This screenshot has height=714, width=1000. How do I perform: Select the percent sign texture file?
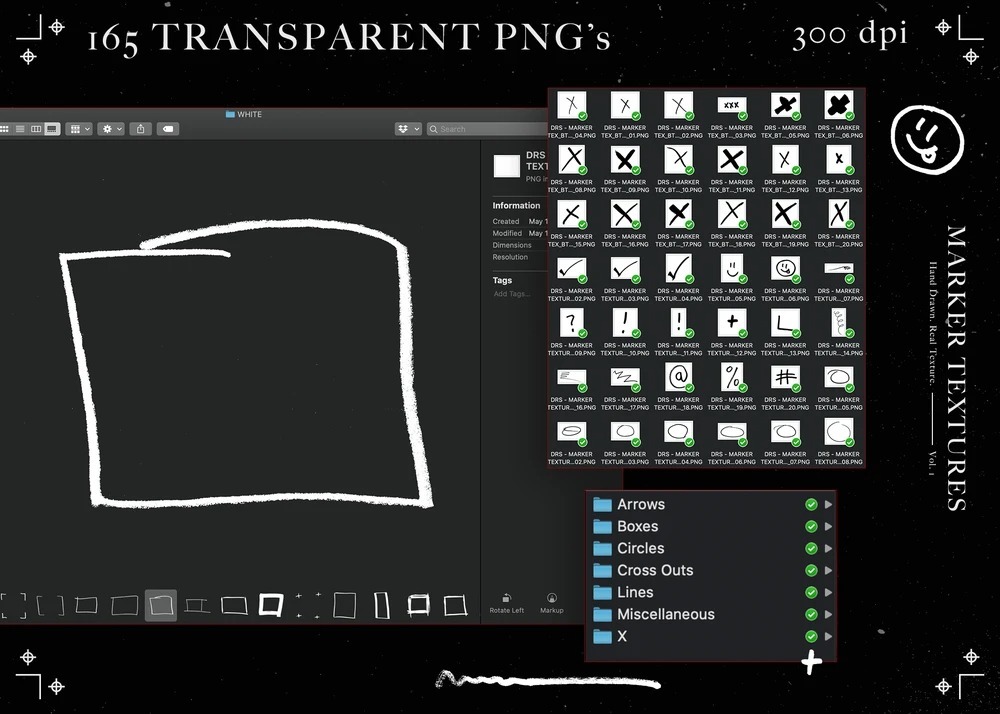(732, 377)
